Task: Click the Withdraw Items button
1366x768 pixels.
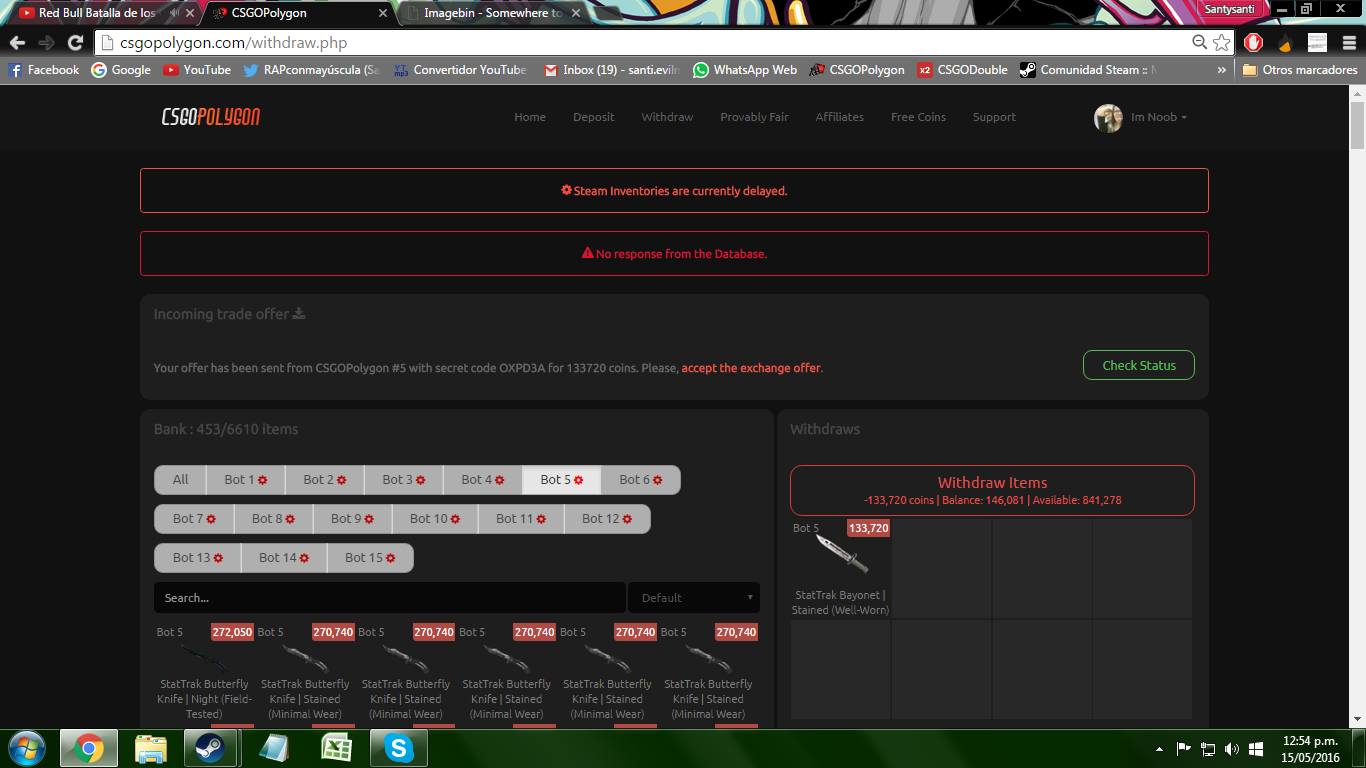Action: coord(992,490)
